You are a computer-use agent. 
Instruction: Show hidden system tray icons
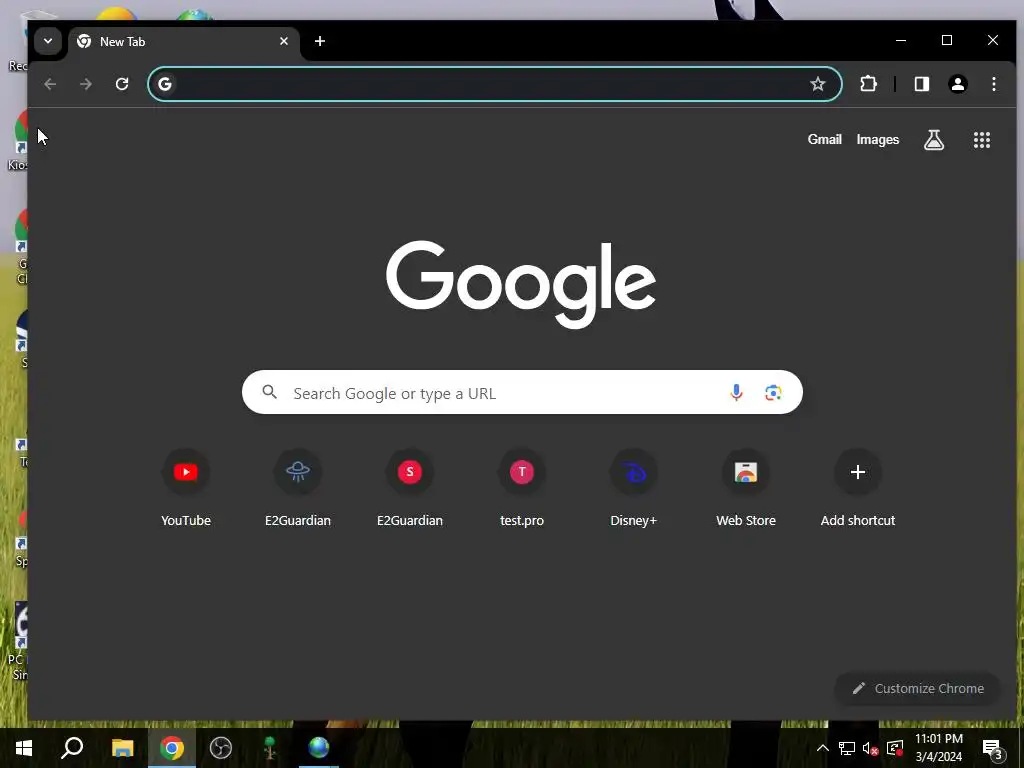[823, 748]
